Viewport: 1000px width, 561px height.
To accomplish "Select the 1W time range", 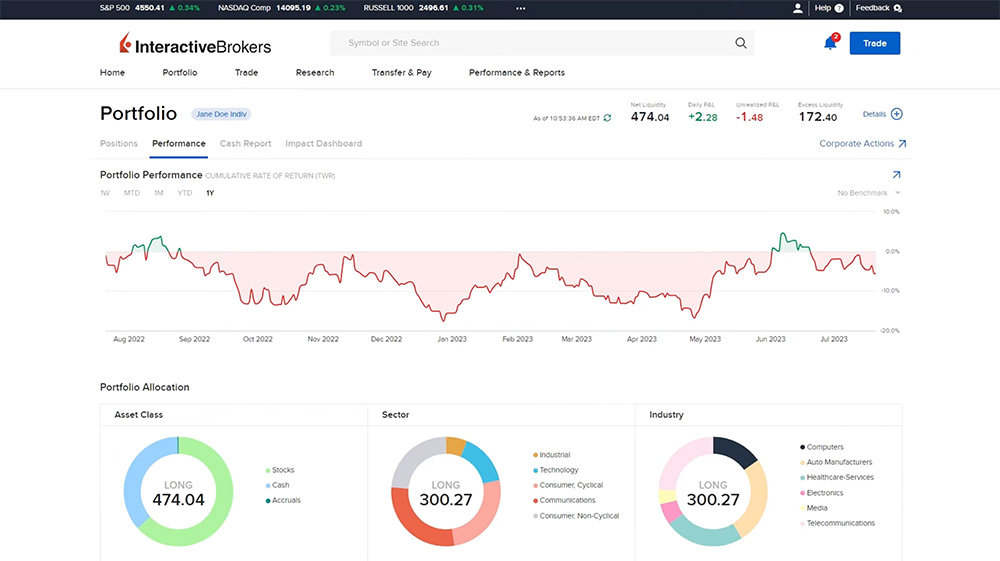I will click(x=105, y=193).
